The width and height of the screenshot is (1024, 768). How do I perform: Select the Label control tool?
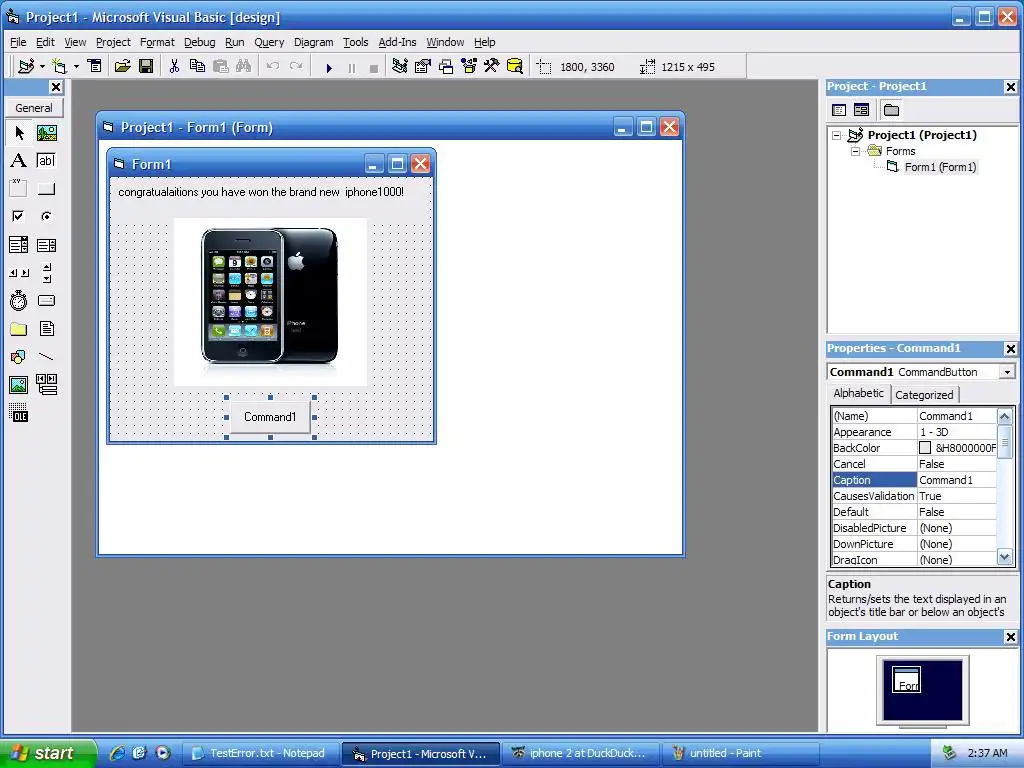pyautogui.click(x=19, y=161)
